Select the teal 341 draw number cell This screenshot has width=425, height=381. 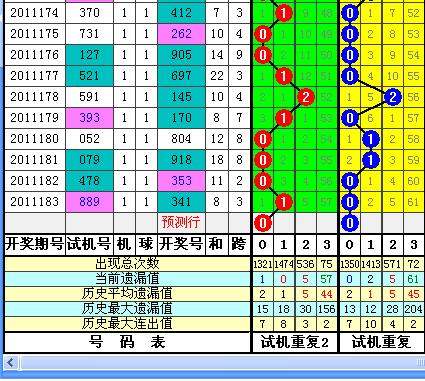[x=181, y=202]
